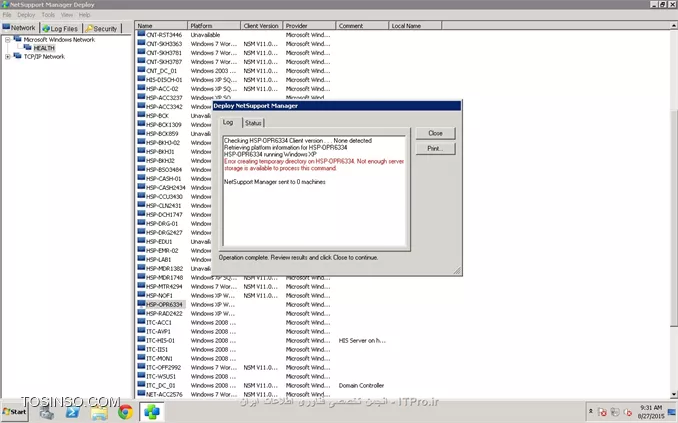Select the ITC-WSUS1 entry
The height and width of the screenshot is (423, 678).
click(161, 376)
